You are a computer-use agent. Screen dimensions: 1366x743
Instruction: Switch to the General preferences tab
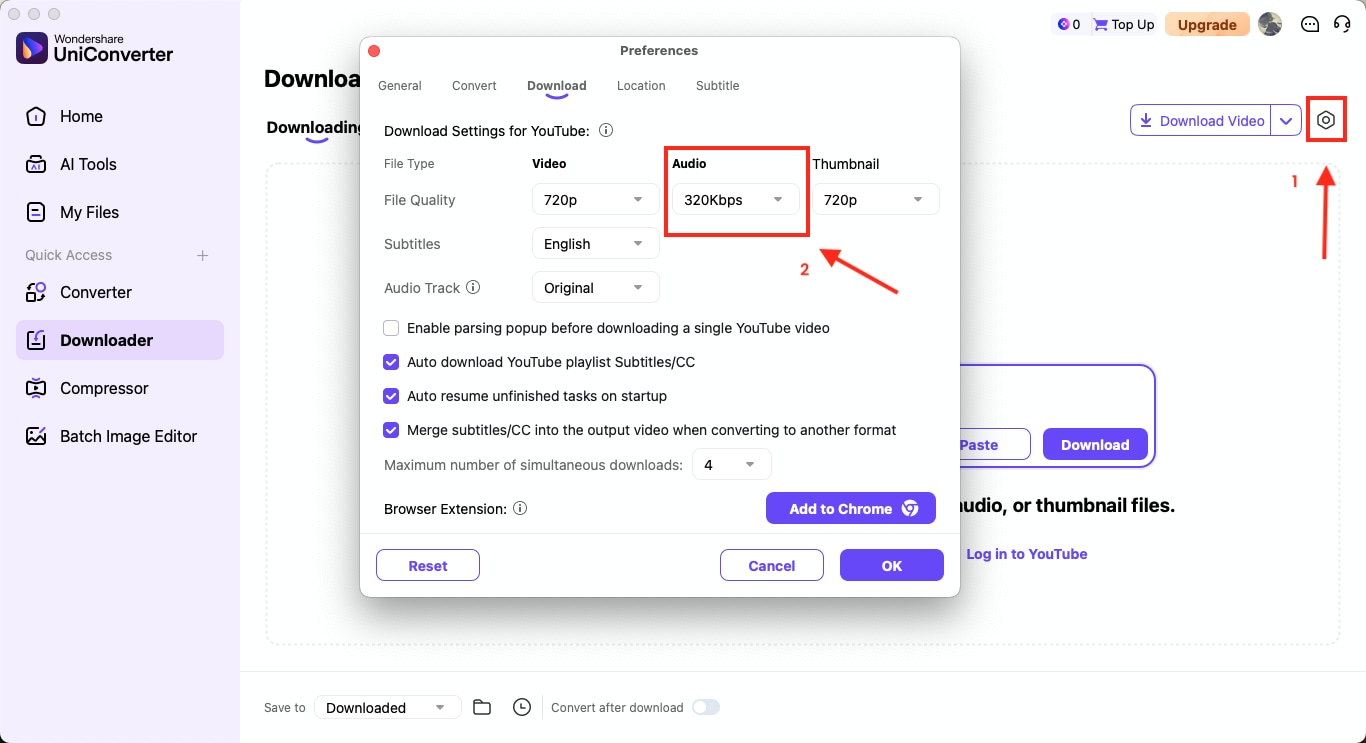coord(400,86)
